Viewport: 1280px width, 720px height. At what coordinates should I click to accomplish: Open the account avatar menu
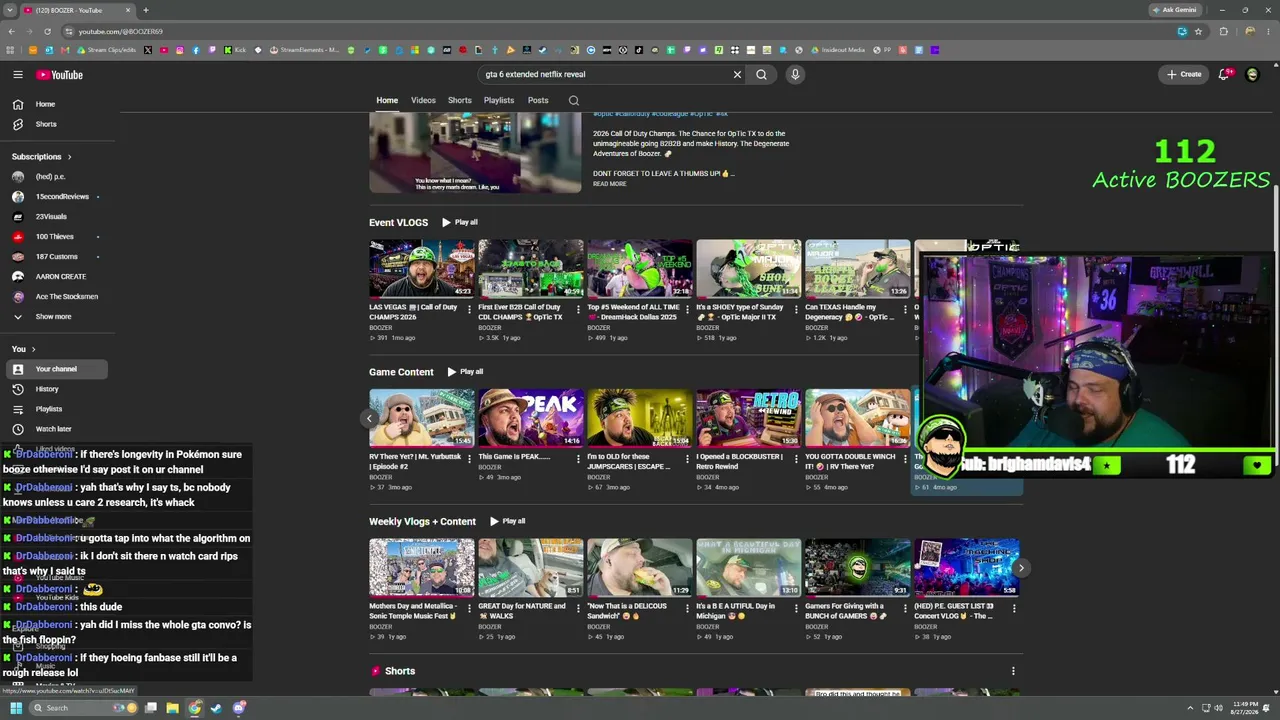[1252, 74]
